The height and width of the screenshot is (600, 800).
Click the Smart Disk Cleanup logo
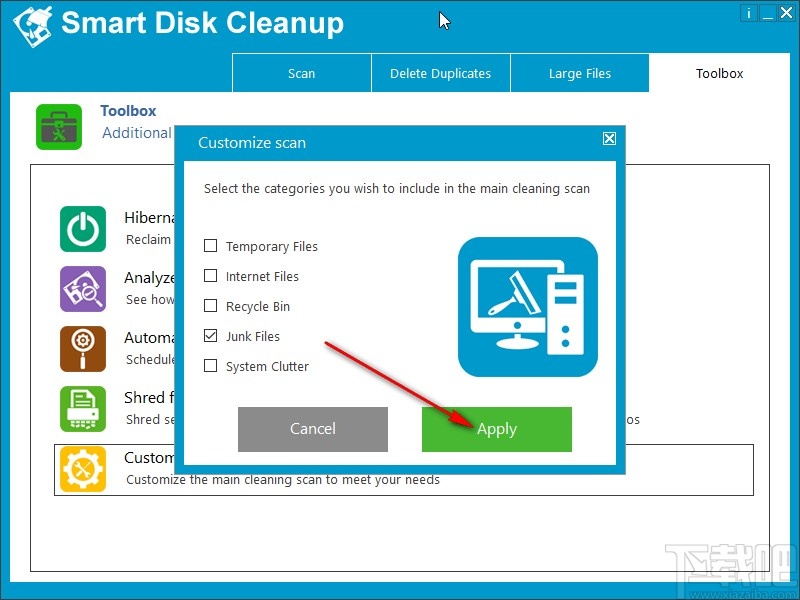(x=32, y=26)
